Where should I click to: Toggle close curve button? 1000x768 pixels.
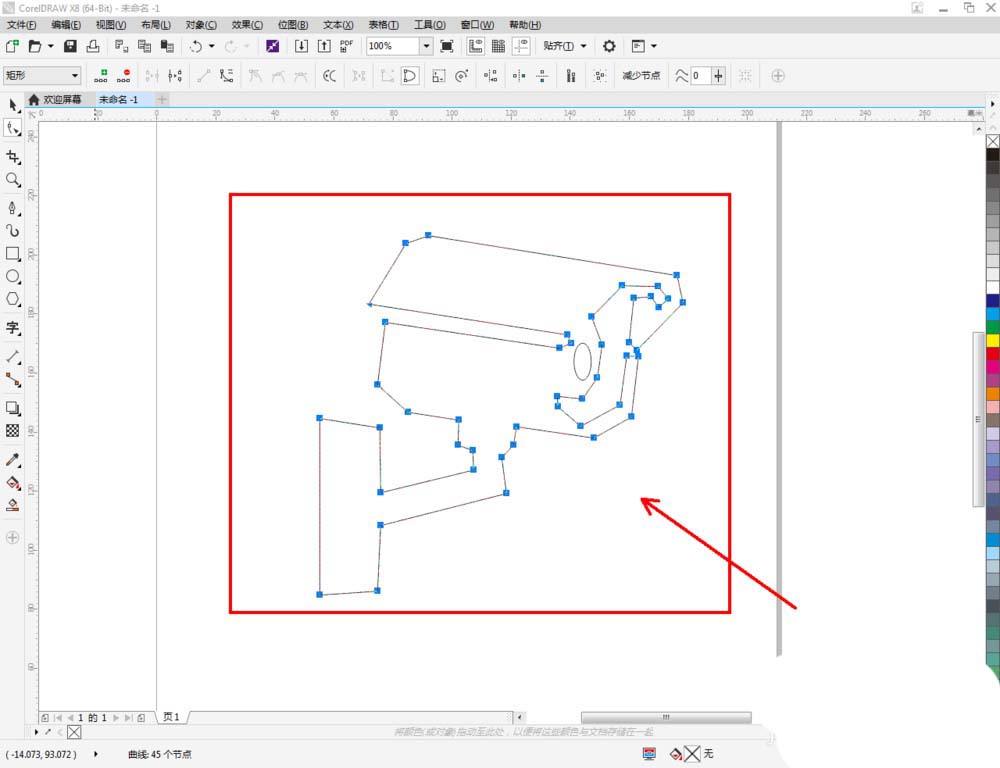click(x=409, y=76)
